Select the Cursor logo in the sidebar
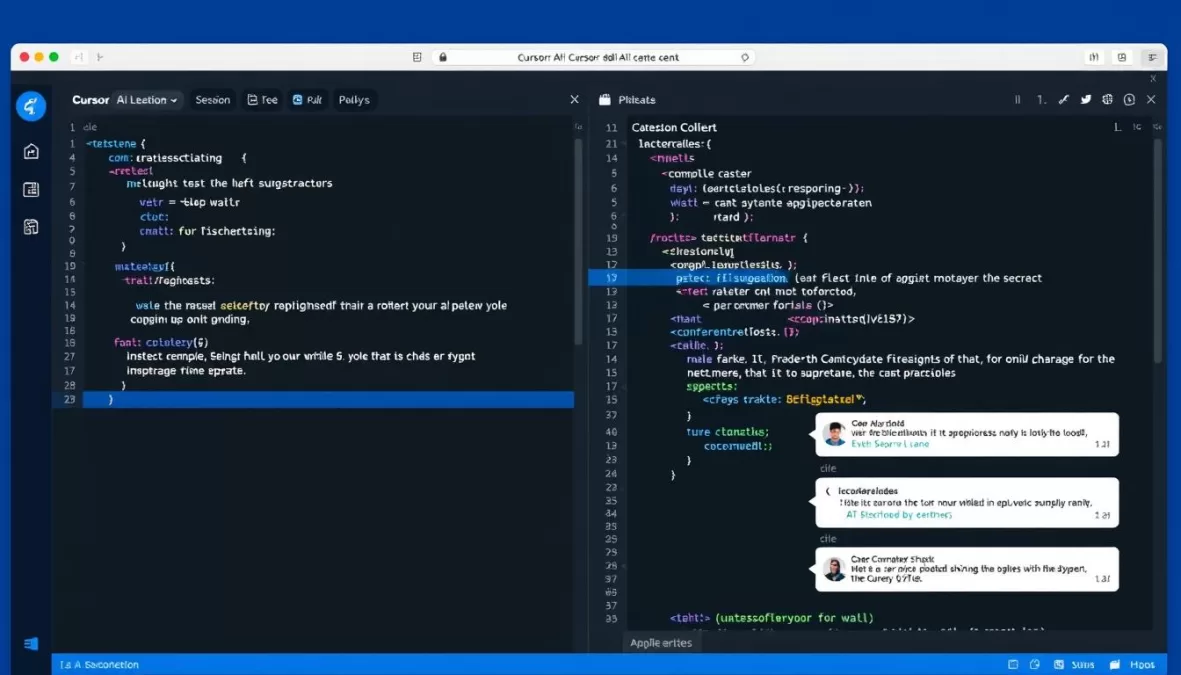This screenshot has width=1181, height=675. coord(31,107)
